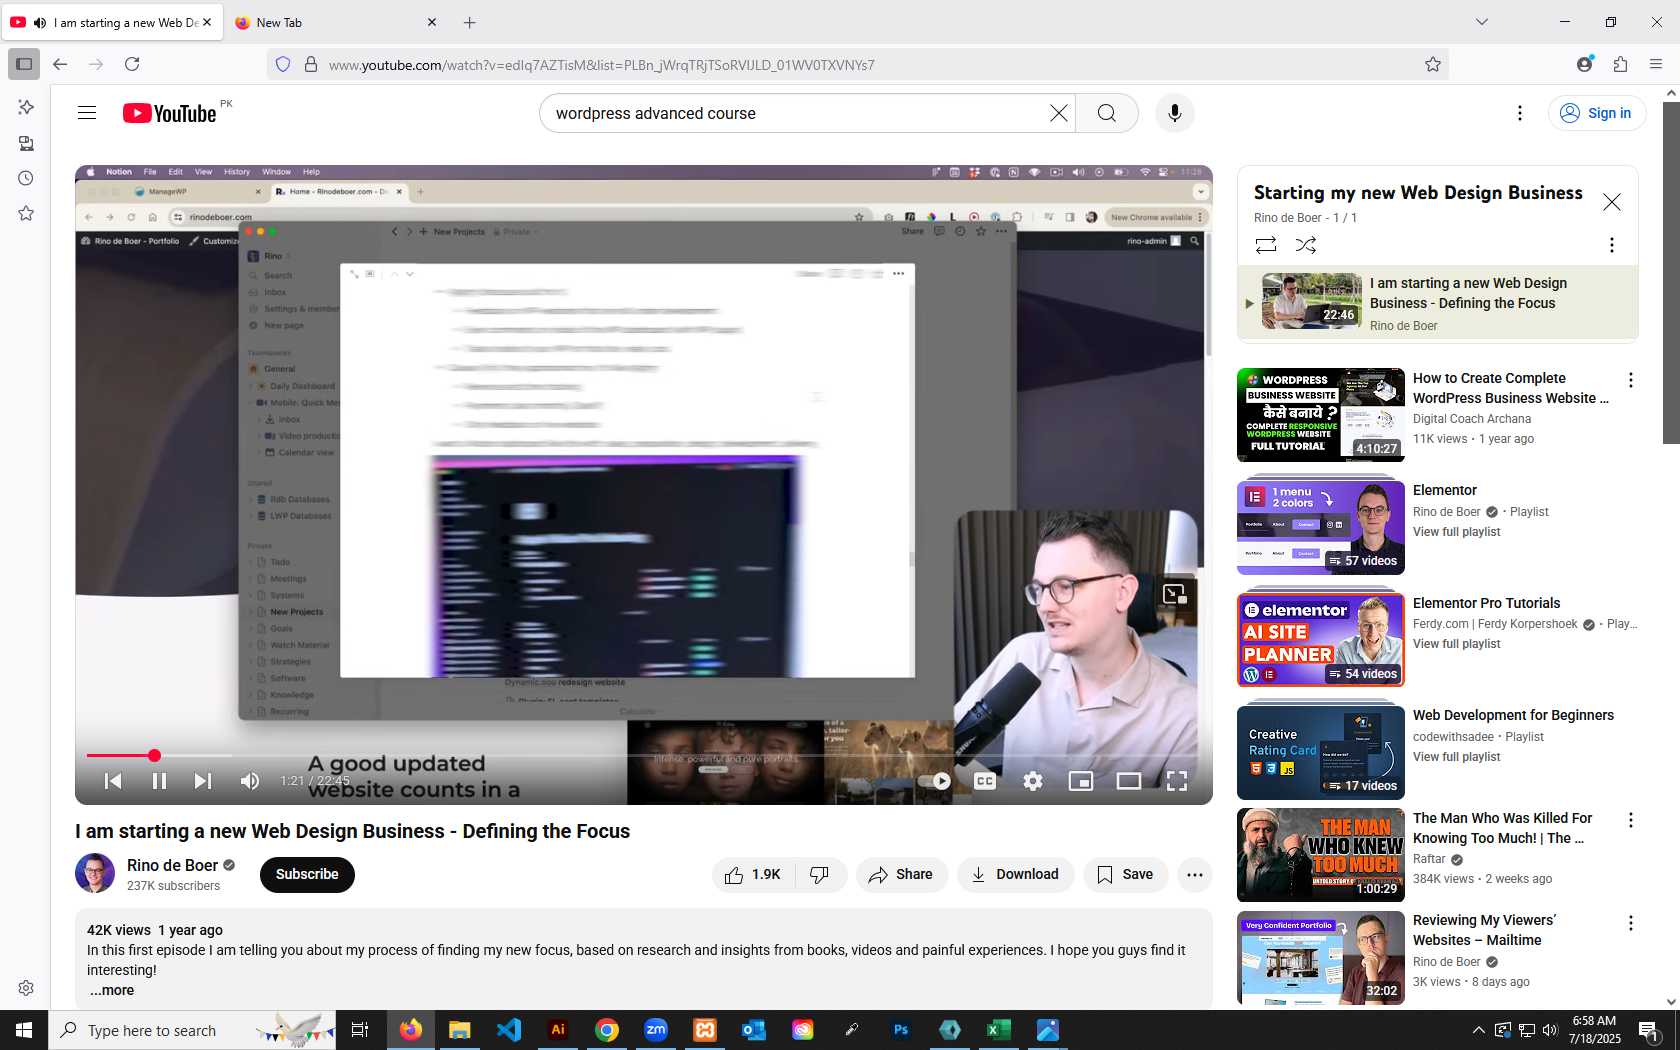Select the YouTube video browser tab
Screen dimensions: 1680x1050
point(112,22)
